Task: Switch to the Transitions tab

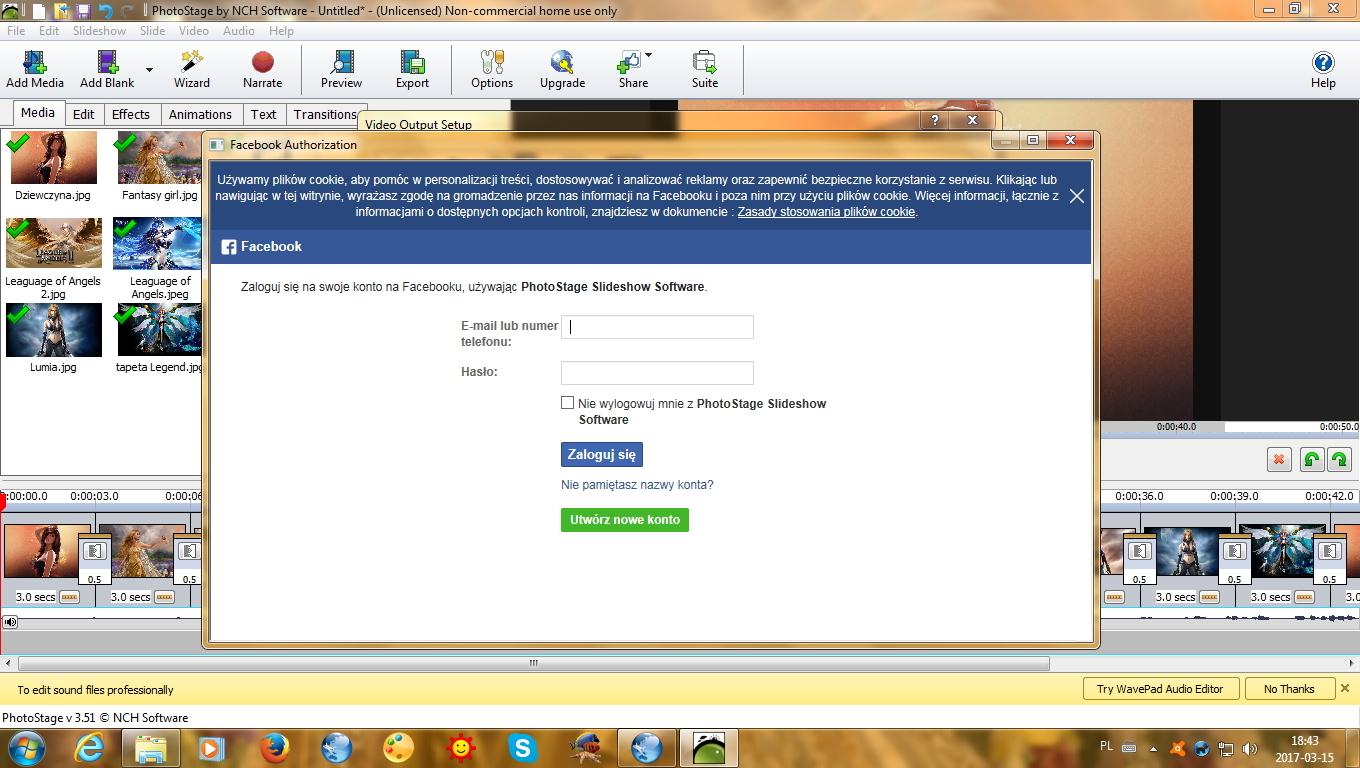Action: coord(324,114)
